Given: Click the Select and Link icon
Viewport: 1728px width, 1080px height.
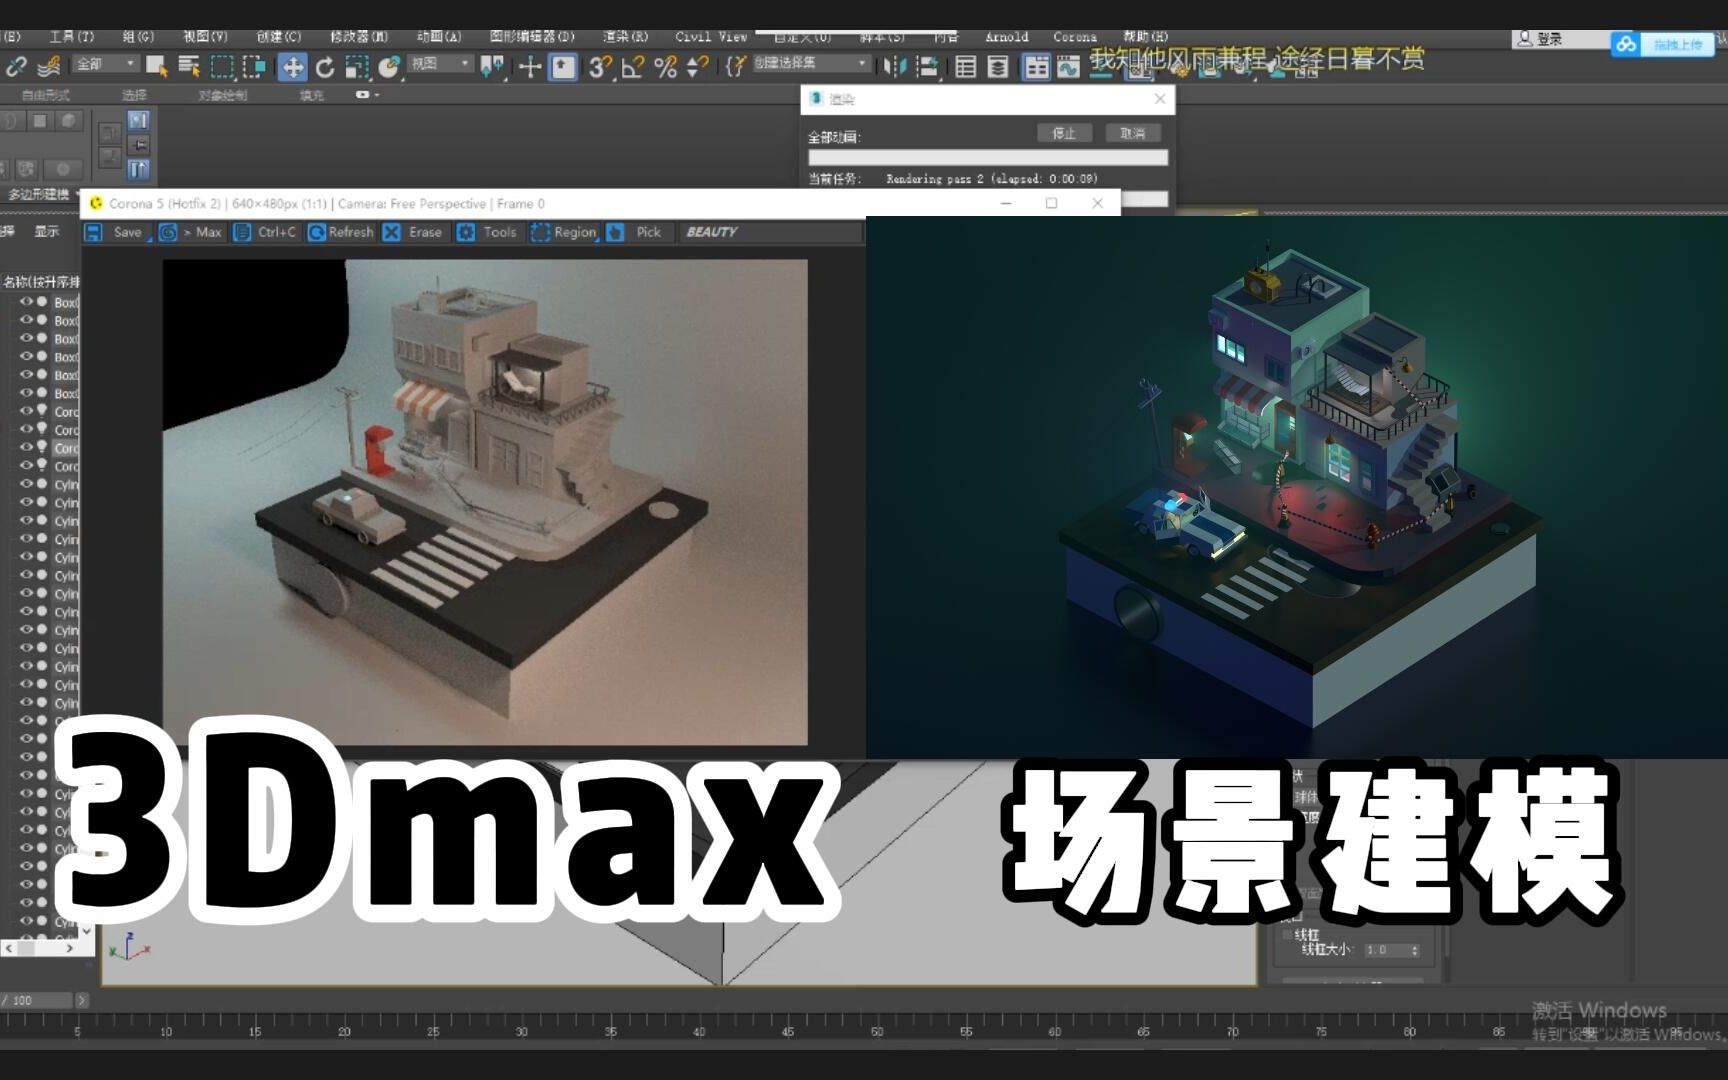Looking at the screenshot, I should click(18, 68).
